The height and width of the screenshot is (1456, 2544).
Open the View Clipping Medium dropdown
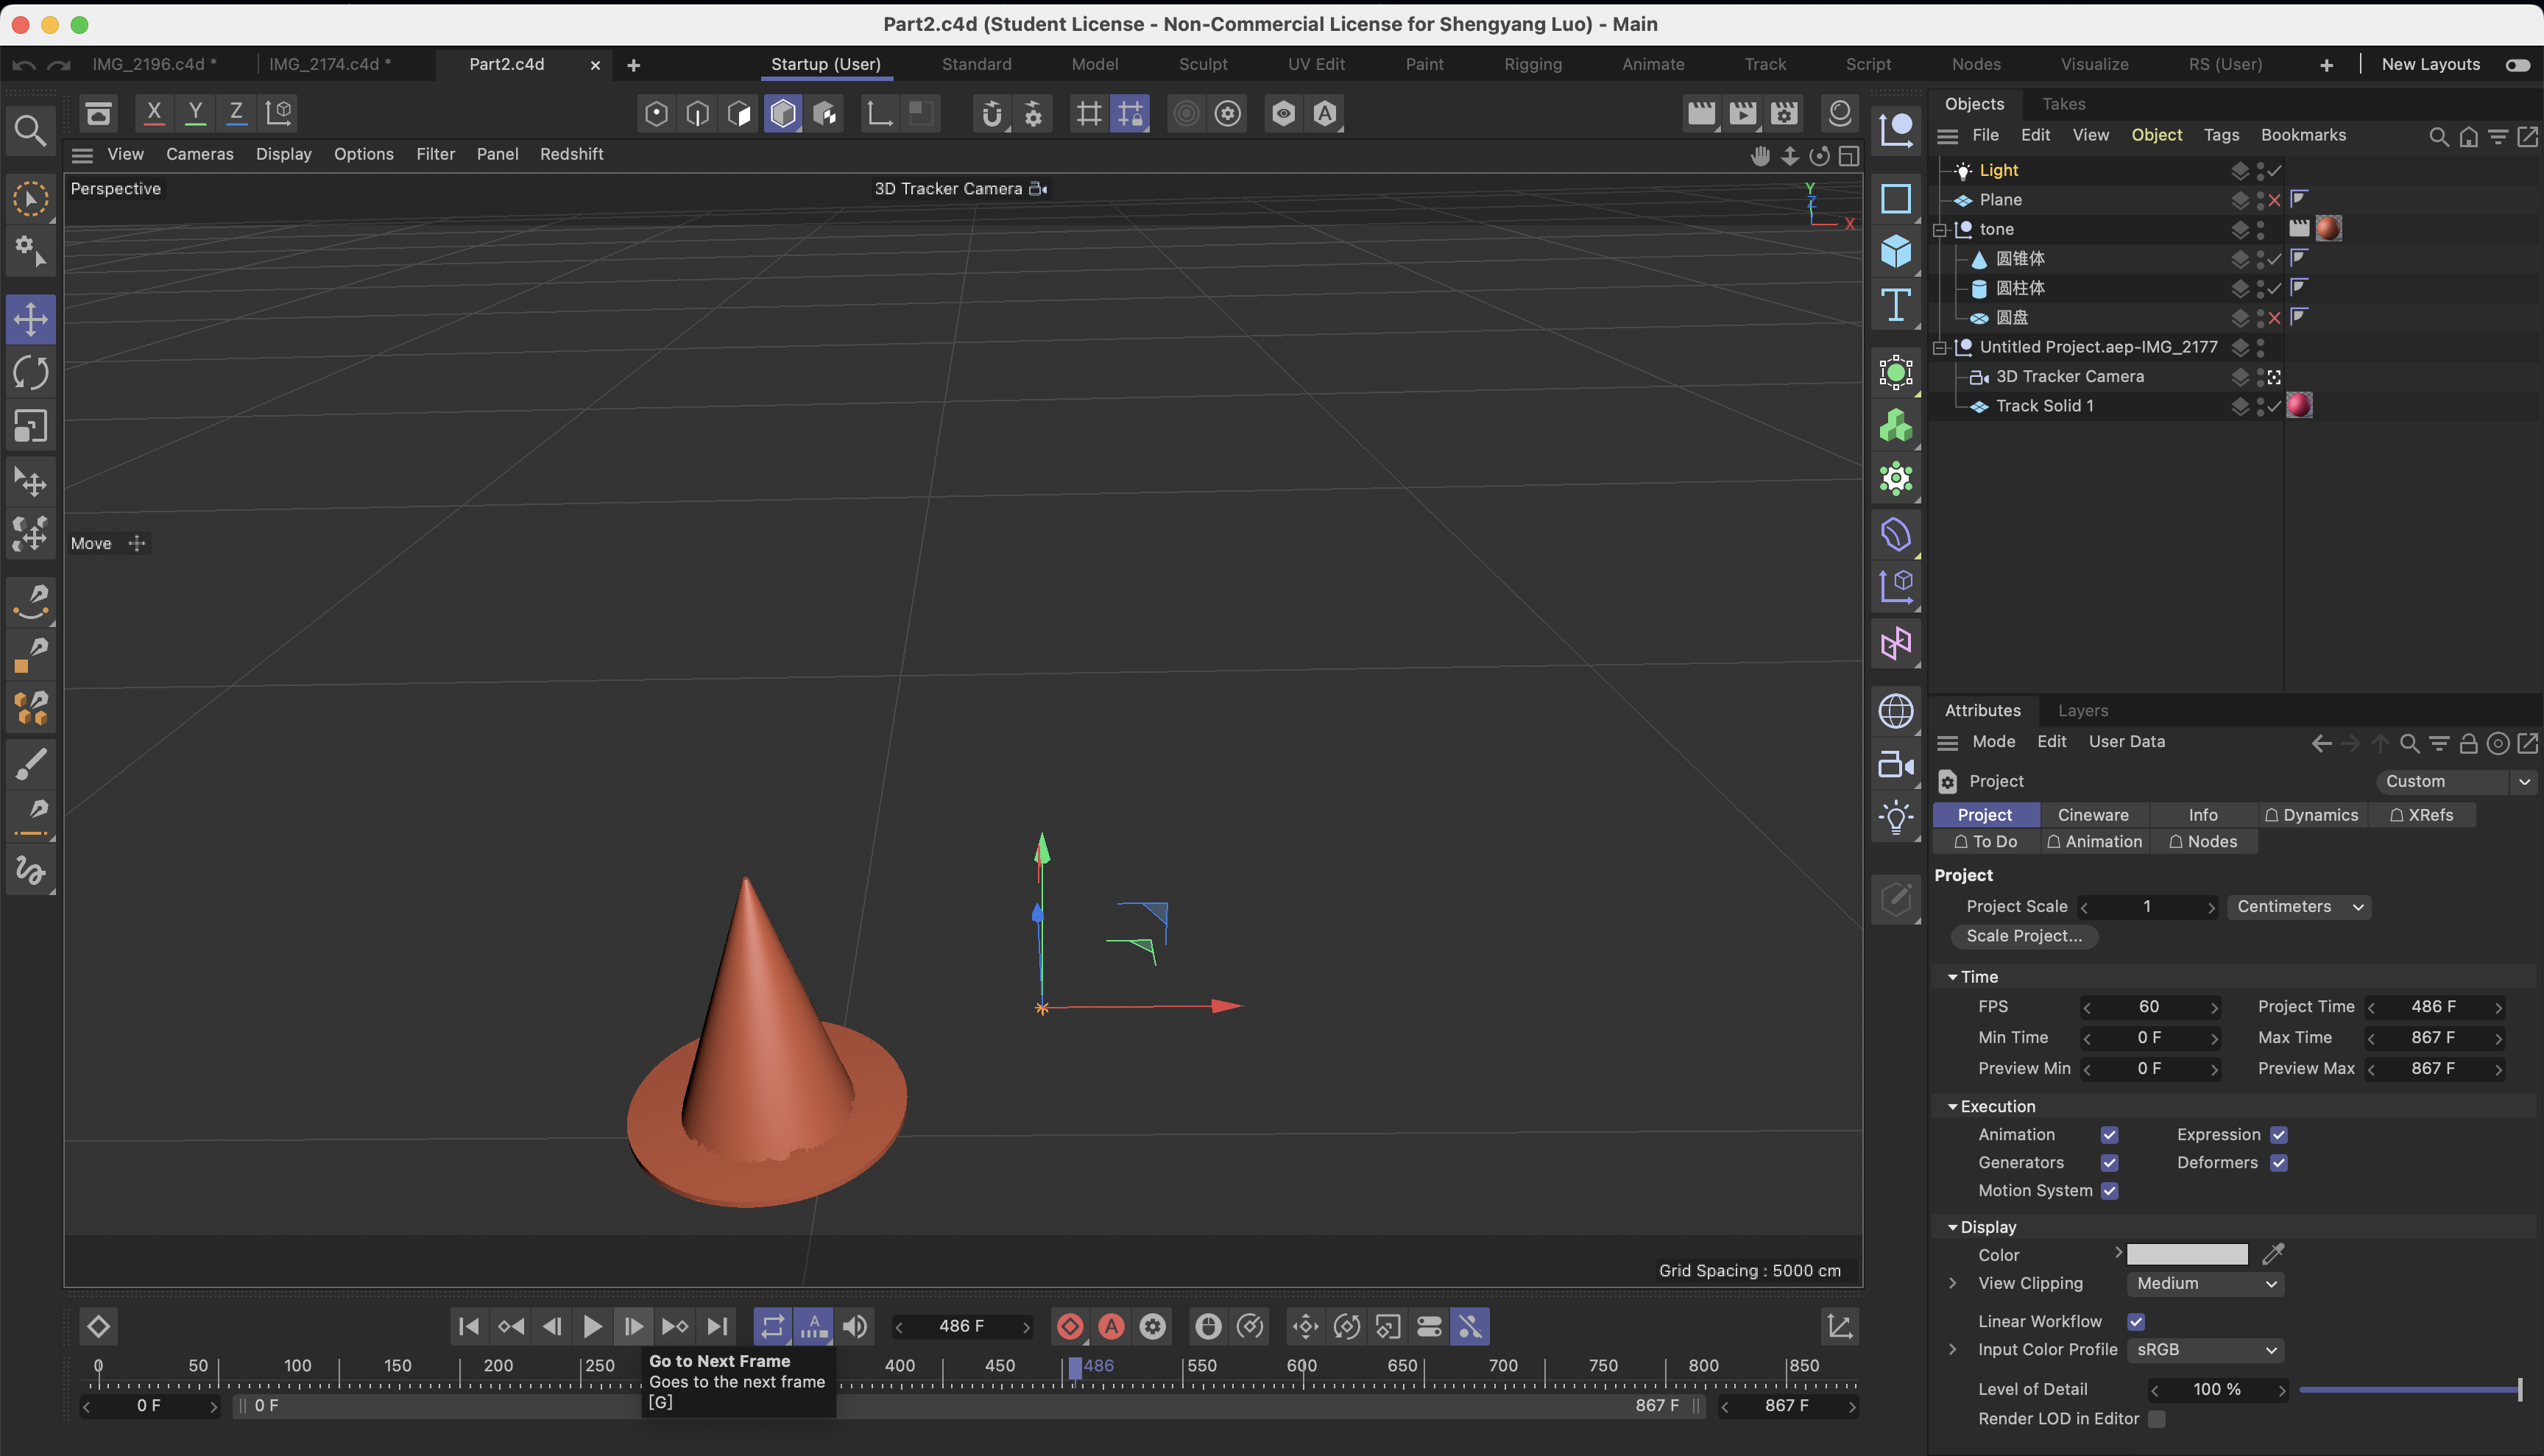2205,1283
